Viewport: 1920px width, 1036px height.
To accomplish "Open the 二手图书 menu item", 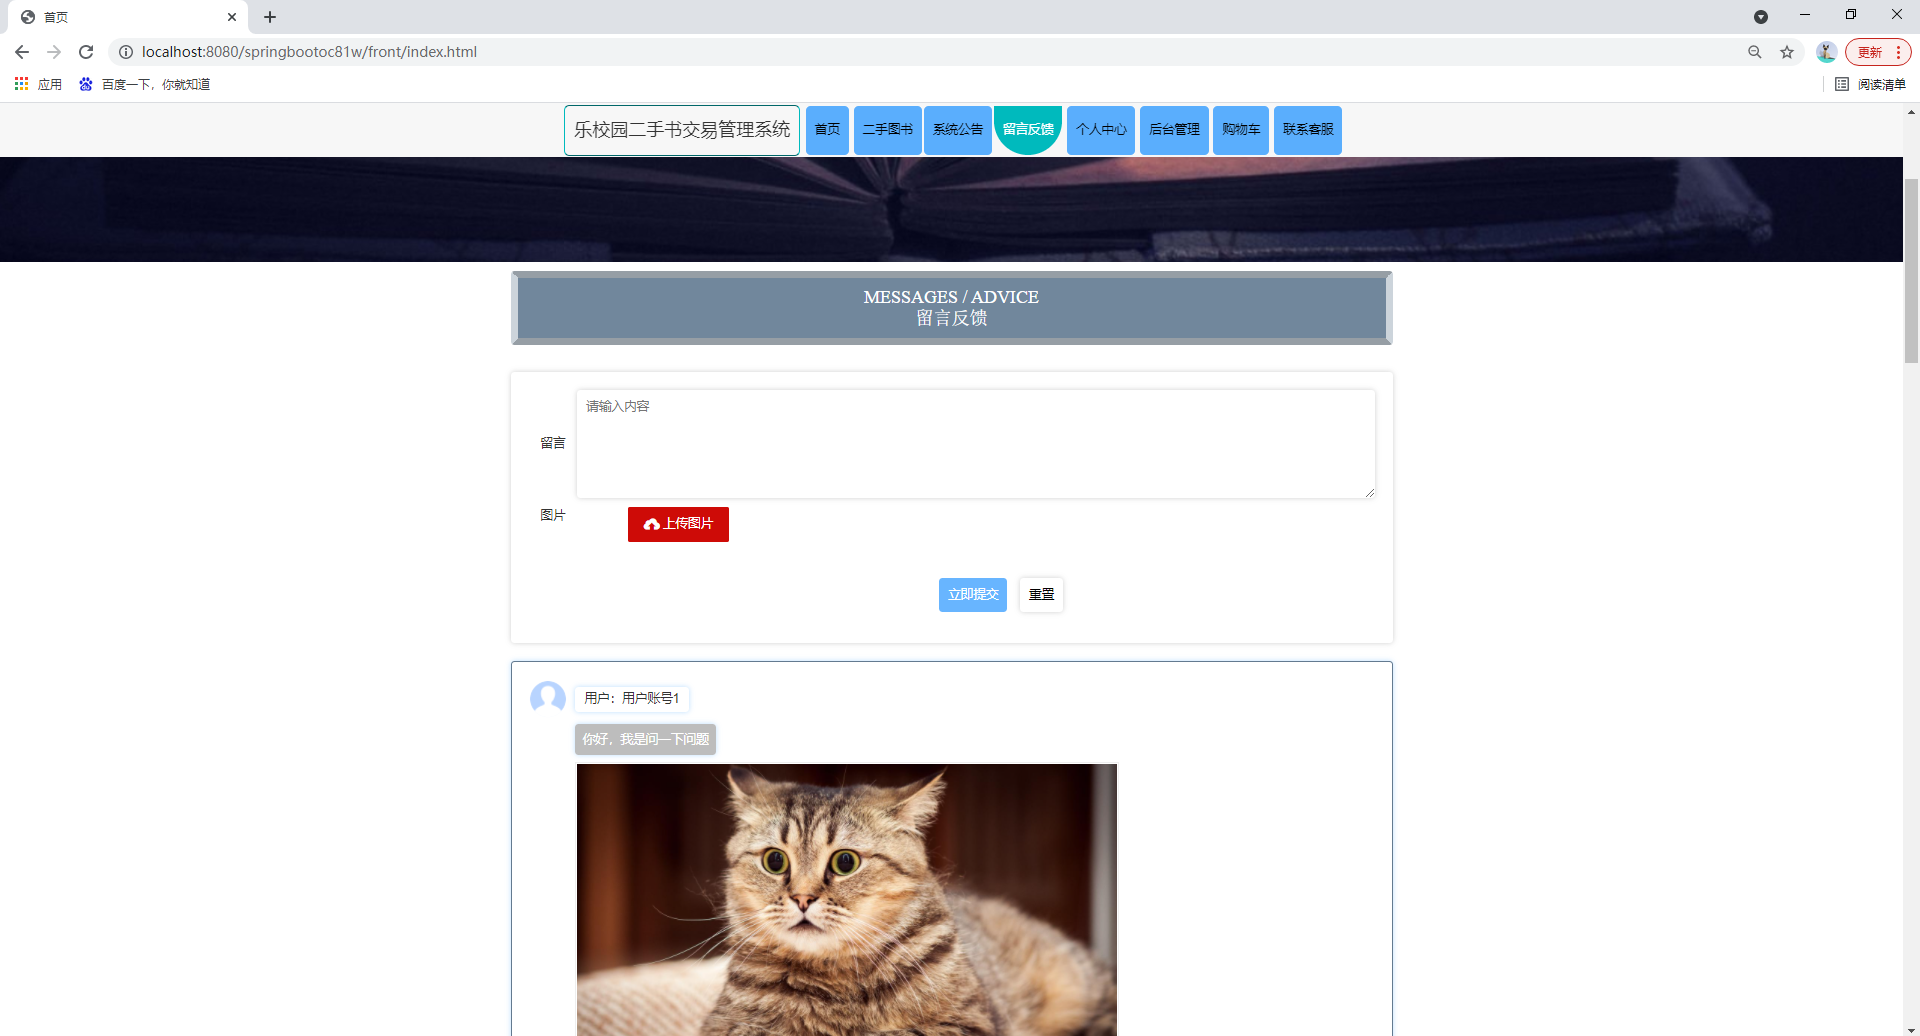I will pos(888,130).
